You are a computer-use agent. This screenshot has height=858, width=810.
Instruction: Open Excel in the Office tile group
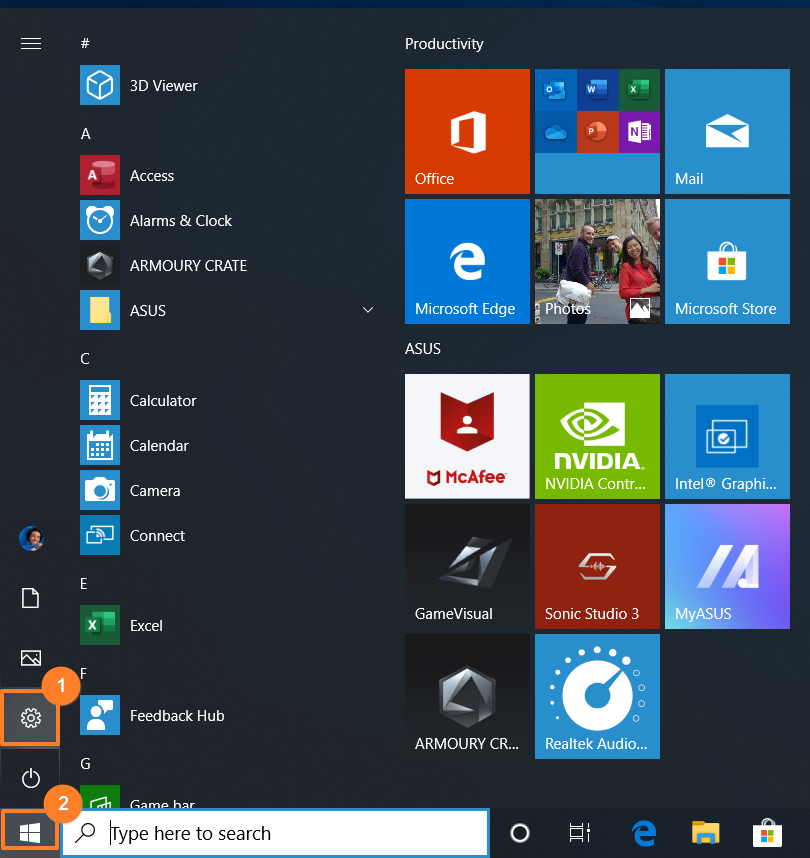click(639, 90)
